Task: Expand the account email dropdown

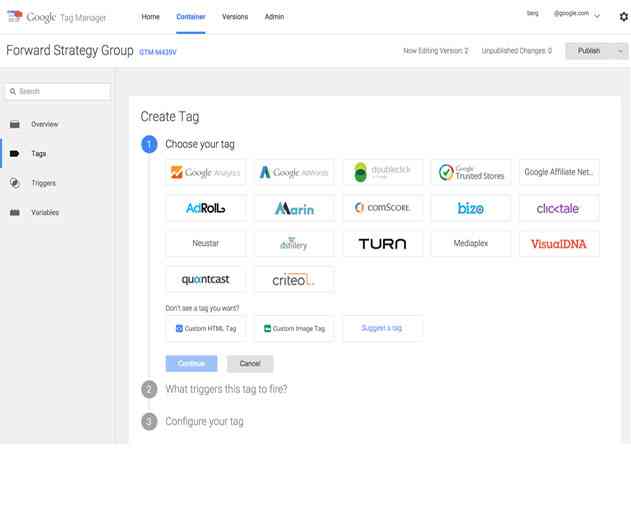Action: coord(597,16)
